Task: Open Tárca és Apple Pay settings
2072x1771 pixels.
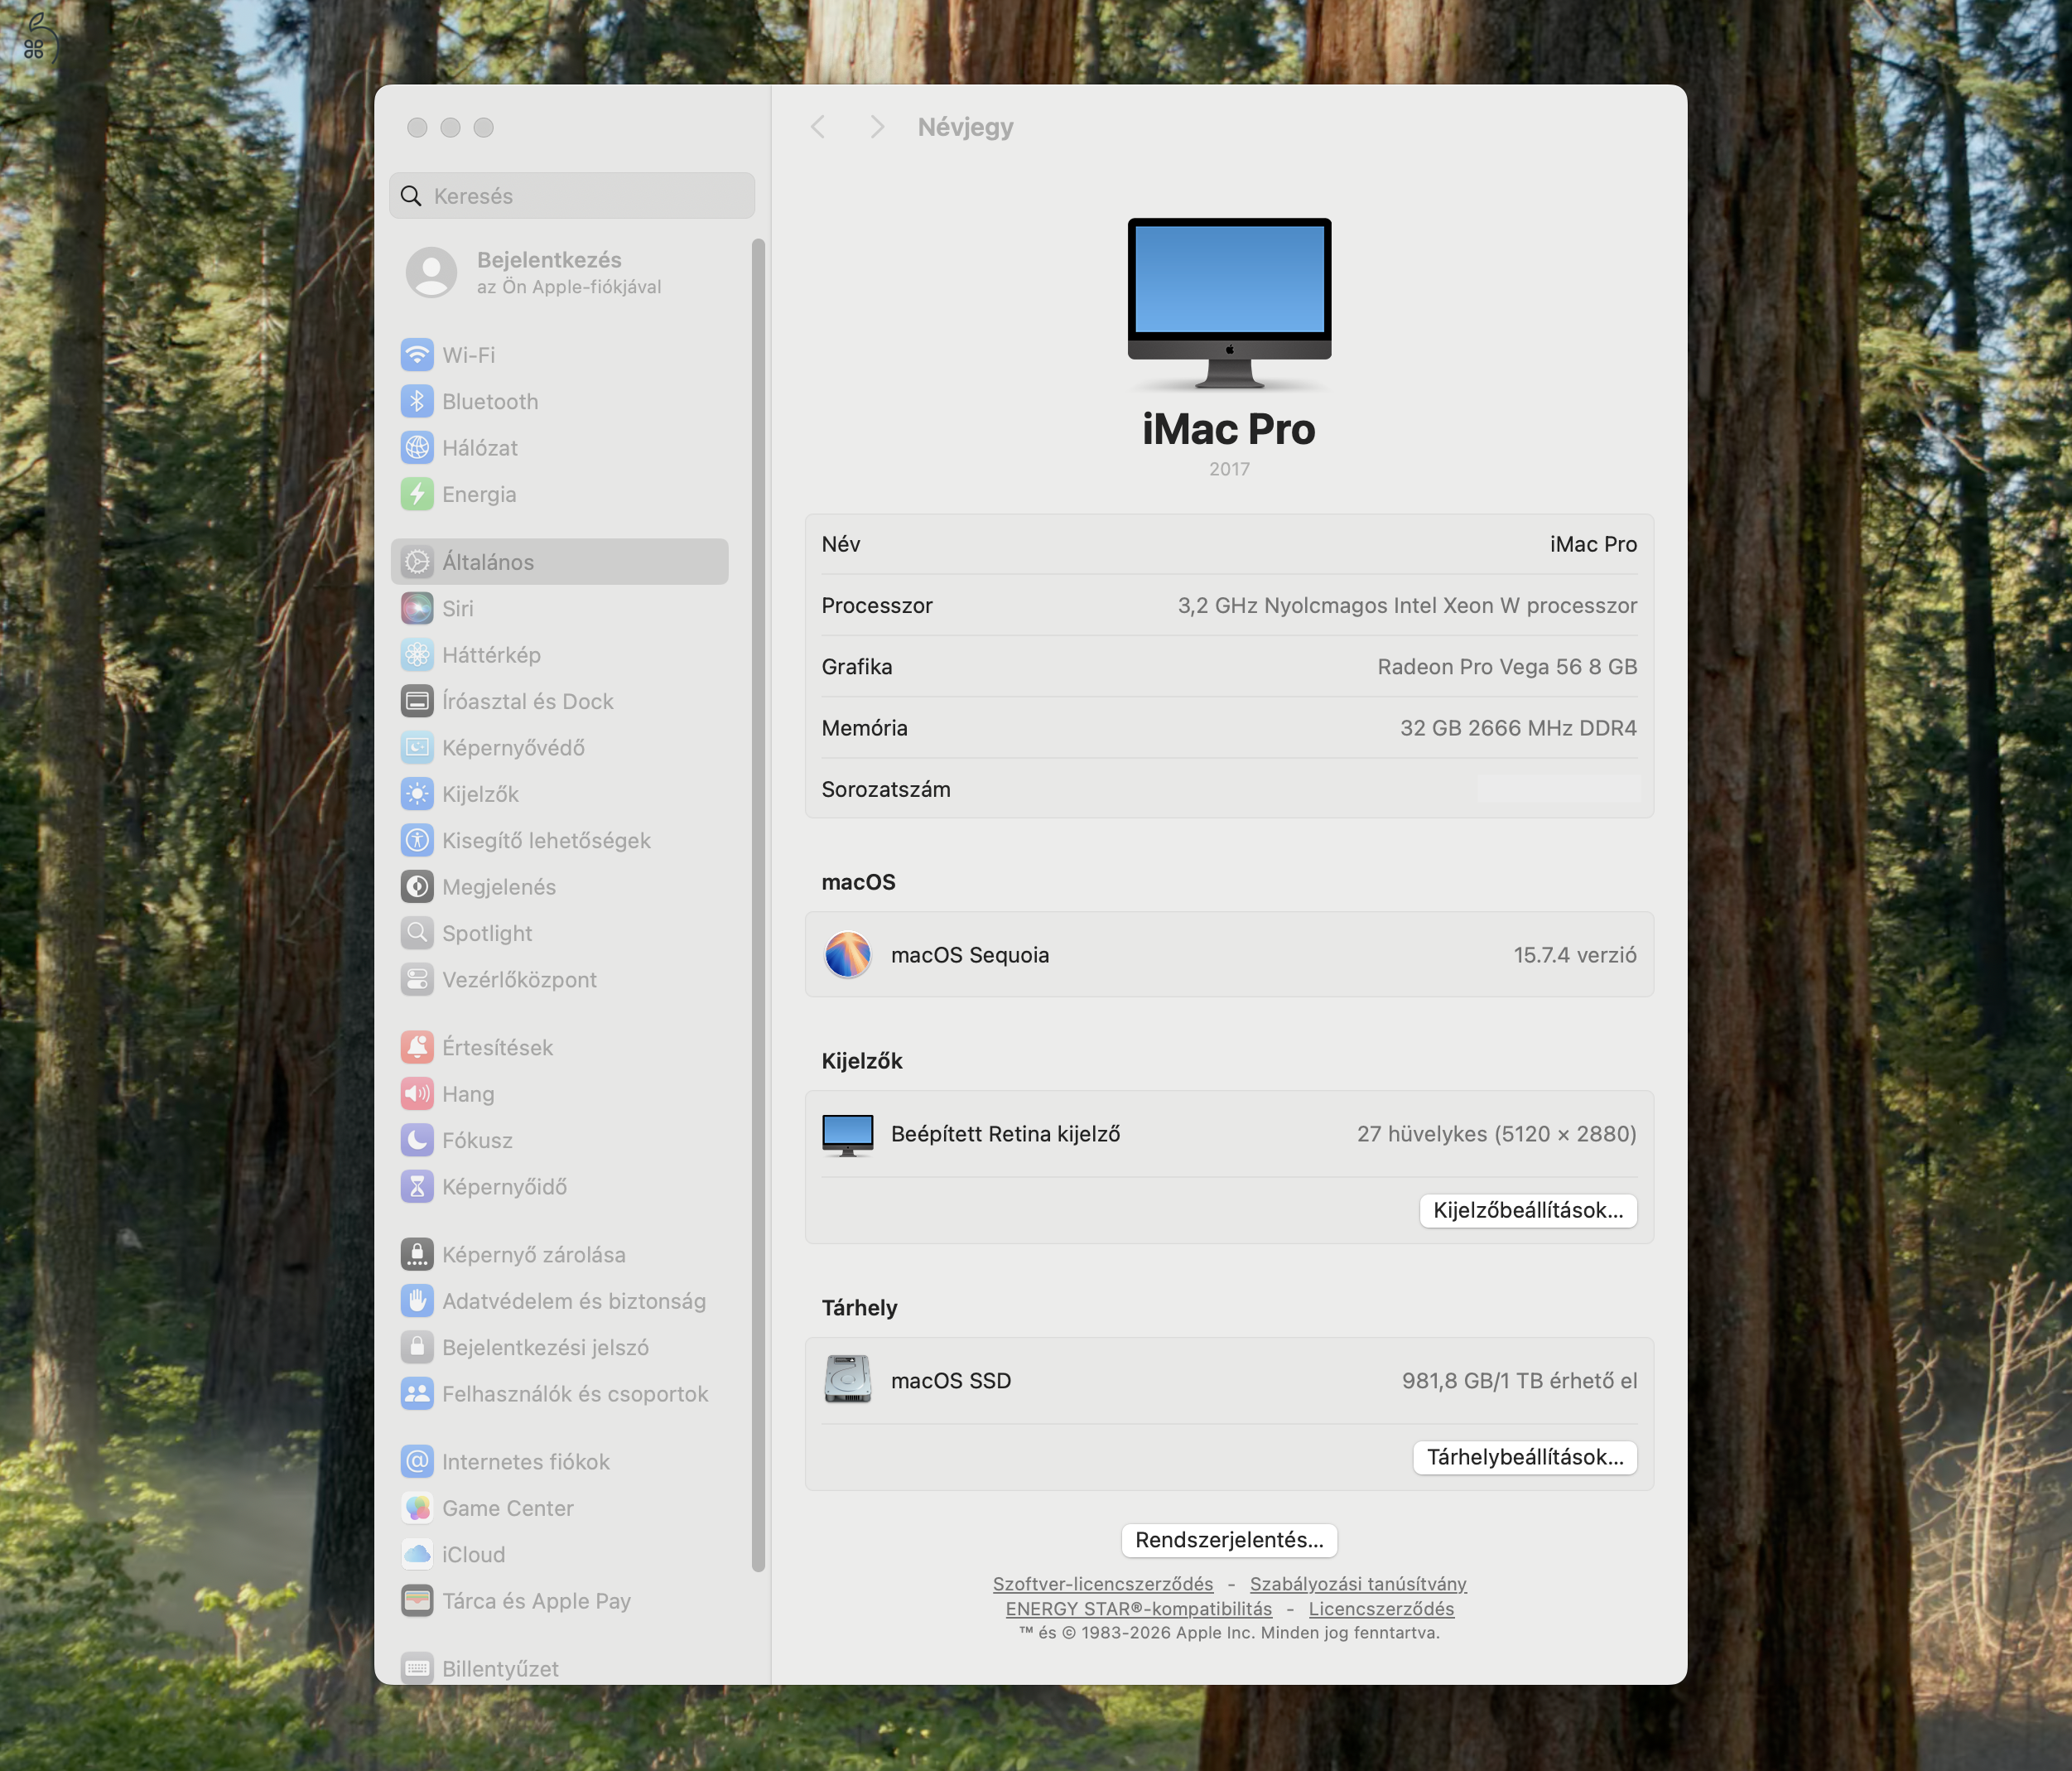Action: 536,1601
